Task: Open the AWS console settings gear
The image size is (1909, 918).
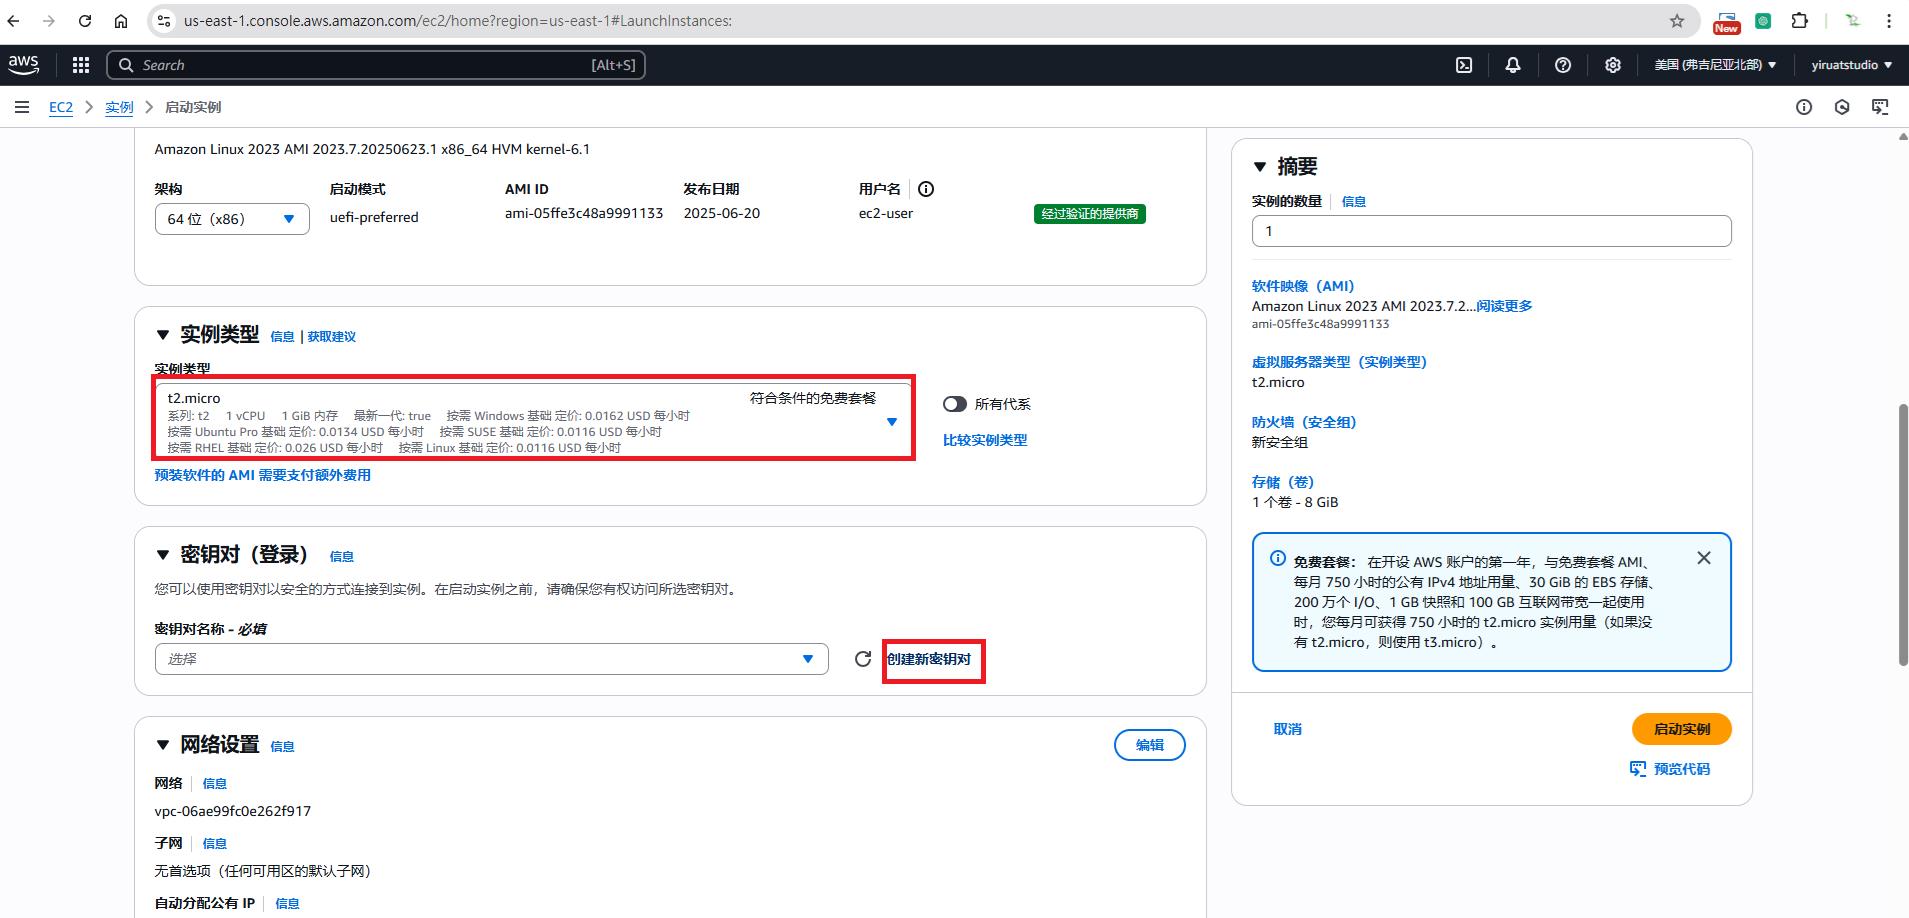Action: point(1613,65)
